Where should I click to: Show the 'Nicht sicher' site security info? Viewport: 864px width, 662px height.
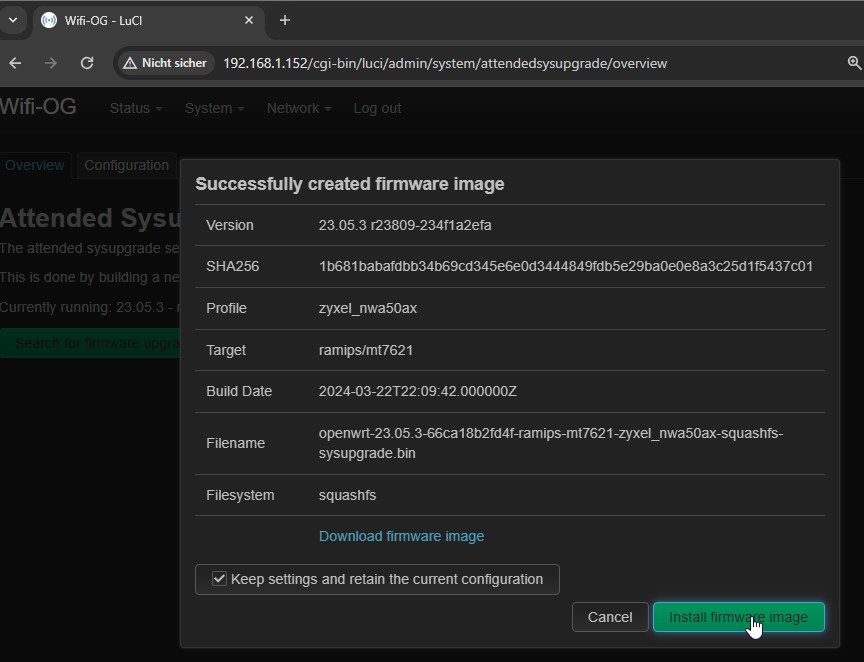coord(165,63)
